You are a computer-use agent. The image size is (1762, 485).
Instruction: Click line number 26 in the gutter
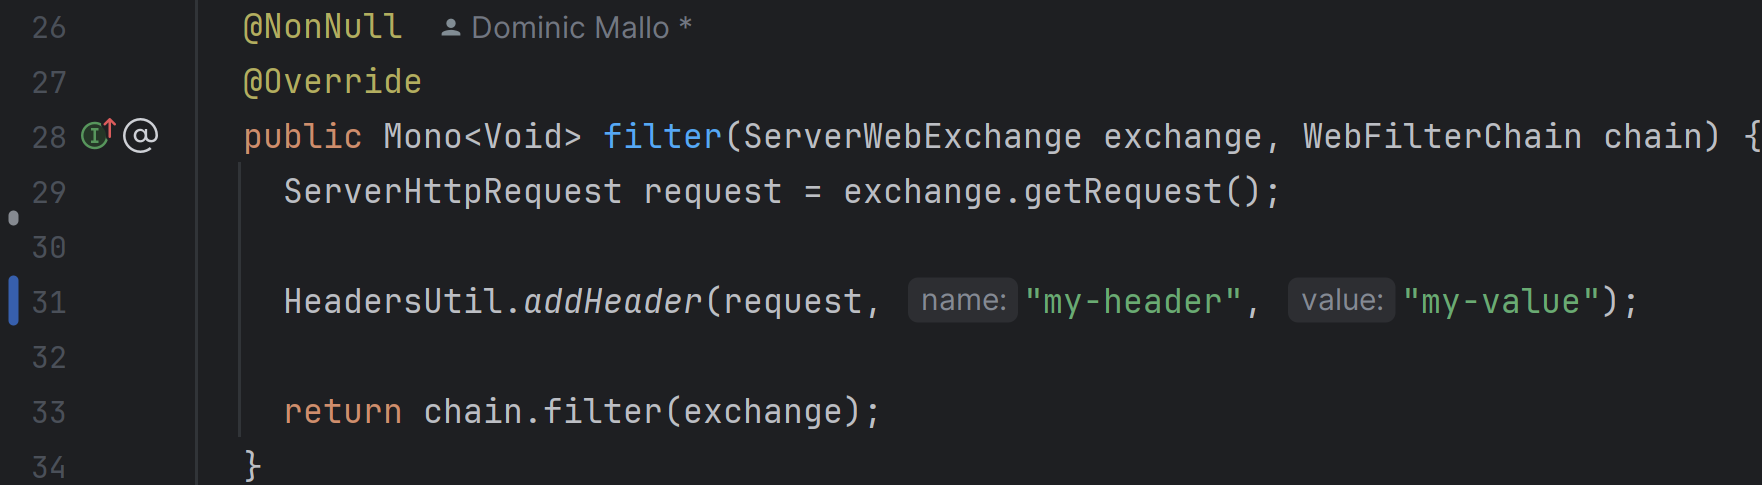(x=49, y=28)
